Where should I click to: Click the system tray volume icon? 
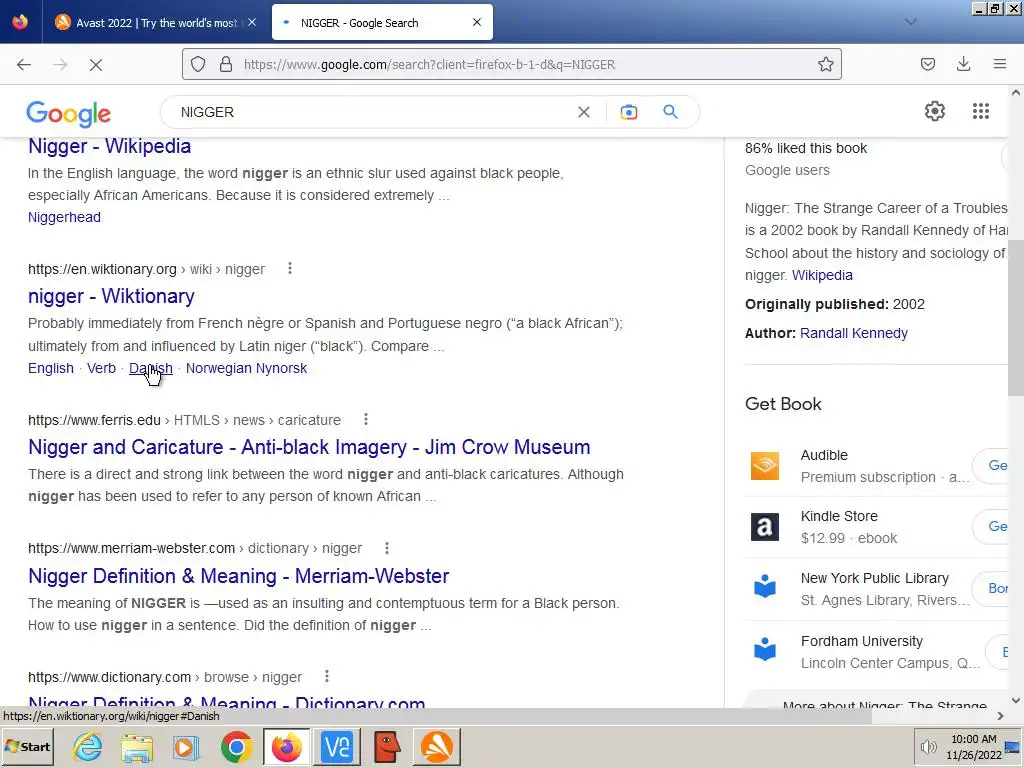[x=928, y=746]
